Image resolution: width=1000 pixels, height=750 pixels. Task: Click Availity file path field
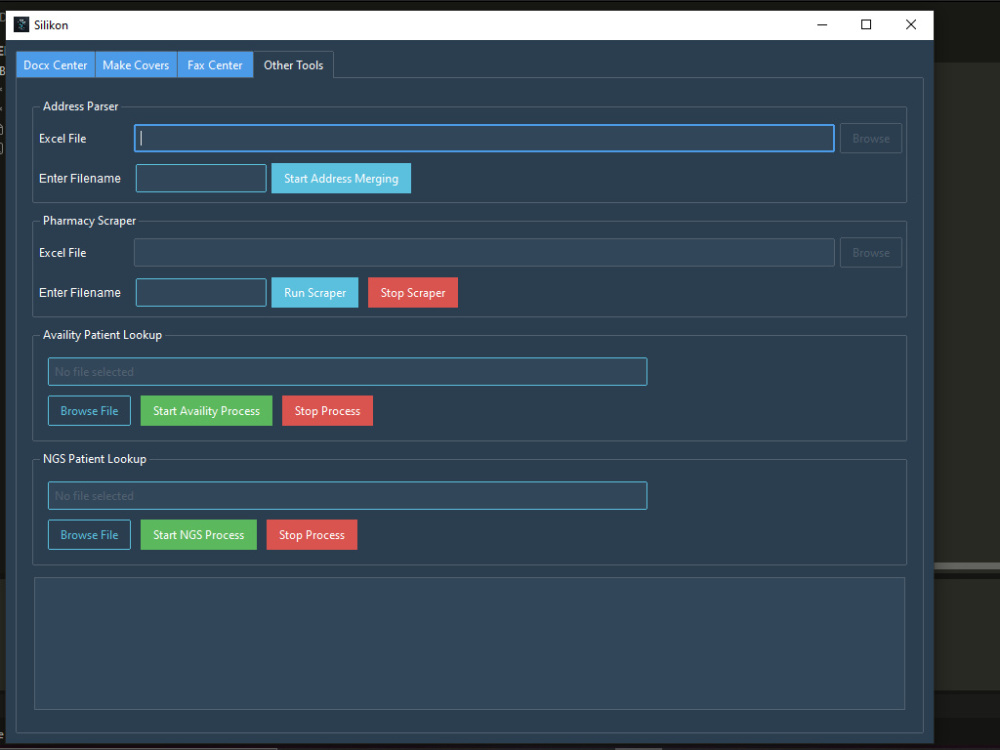click(x=348, y=372)
